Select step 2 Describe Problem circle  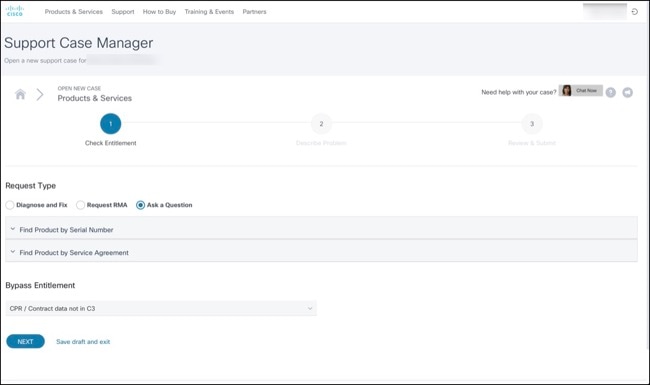coord(321,123)
